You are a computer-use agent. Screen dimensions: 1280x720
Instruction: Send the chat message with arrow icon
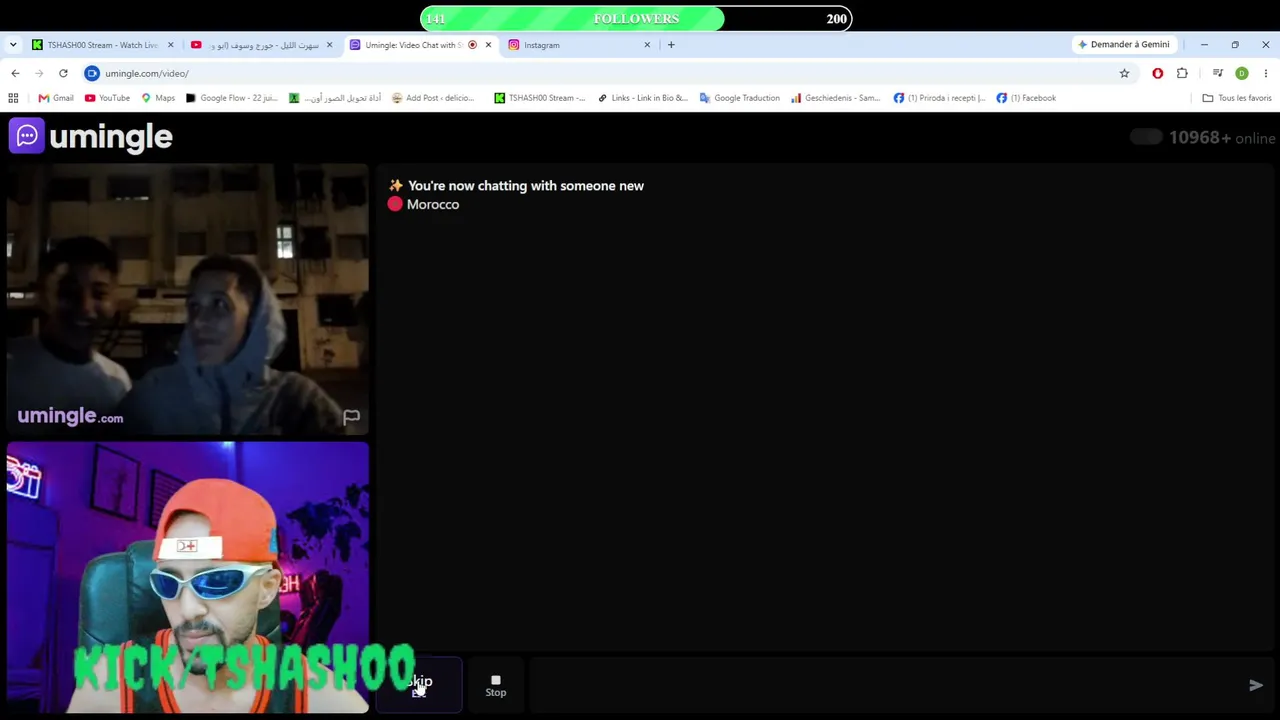[x=1256, y=685]
